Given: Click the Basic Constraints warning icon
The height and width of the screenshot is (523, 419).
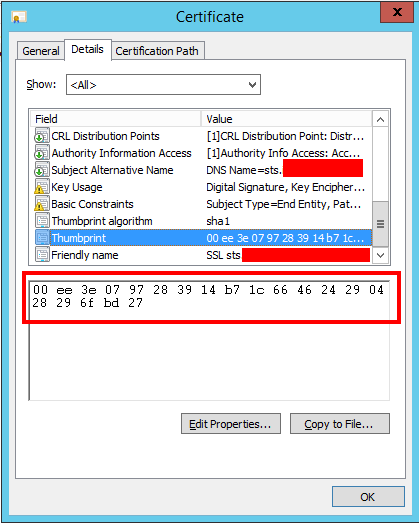Looking at the screenshot, I should click(42, 204).
